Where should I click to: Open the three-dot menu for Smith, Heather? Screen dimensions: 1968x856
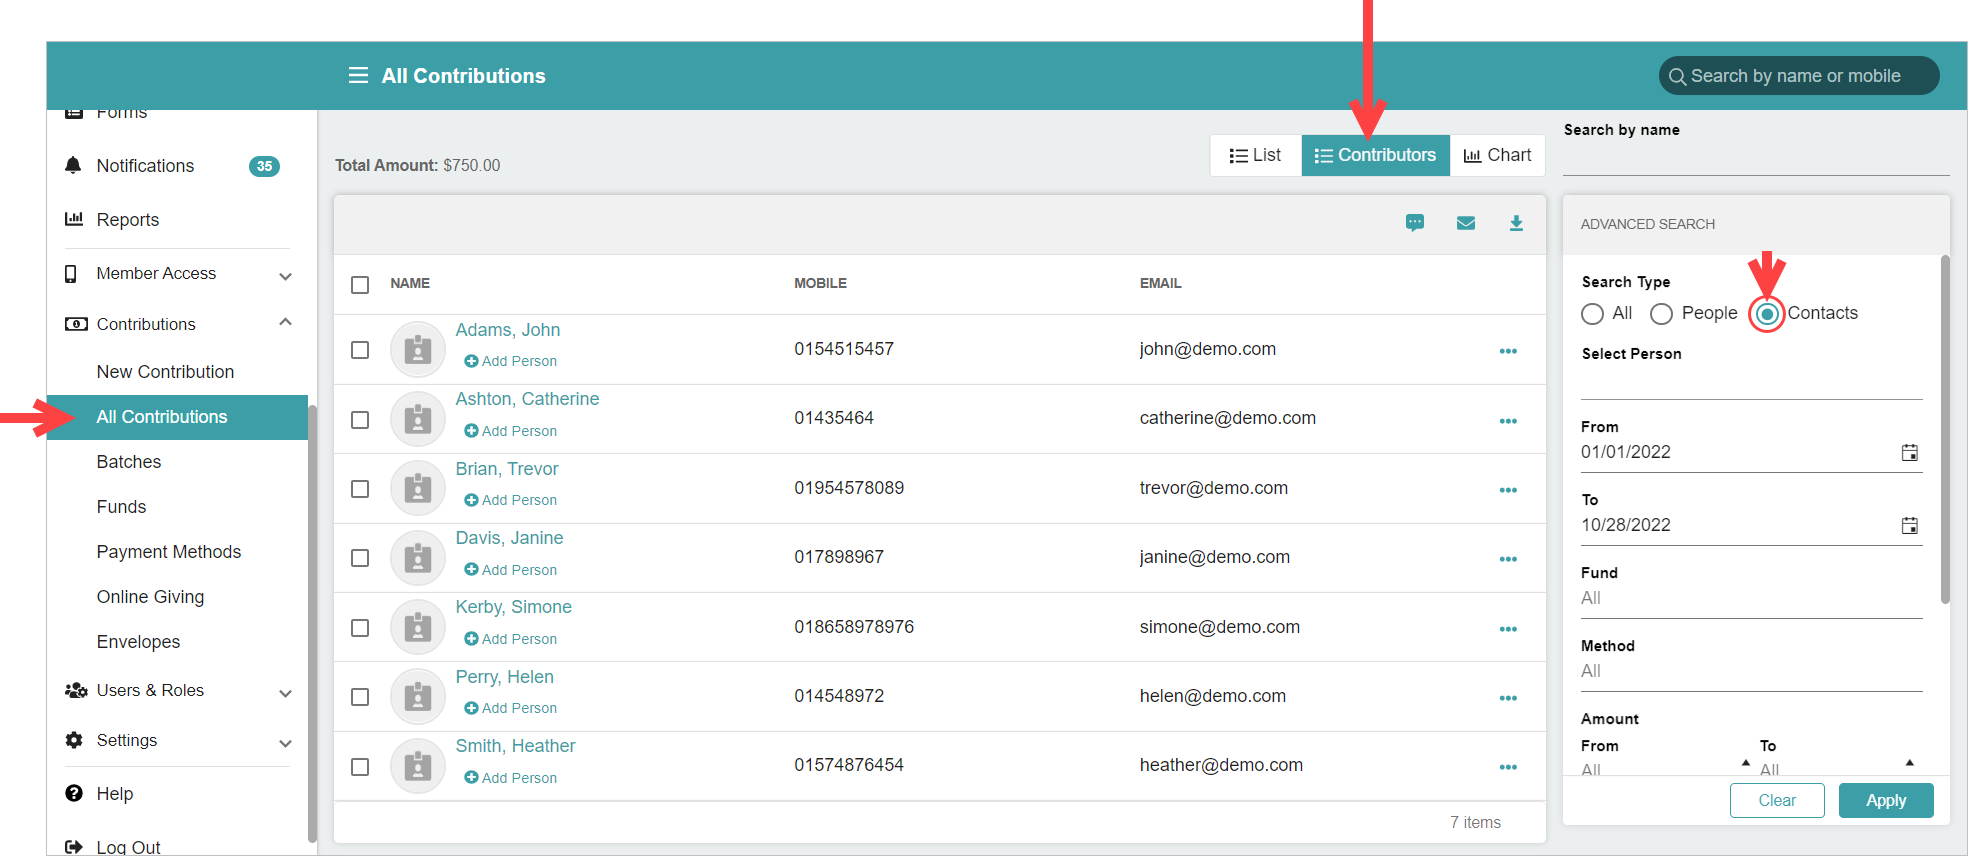(x=1508, y=767)
